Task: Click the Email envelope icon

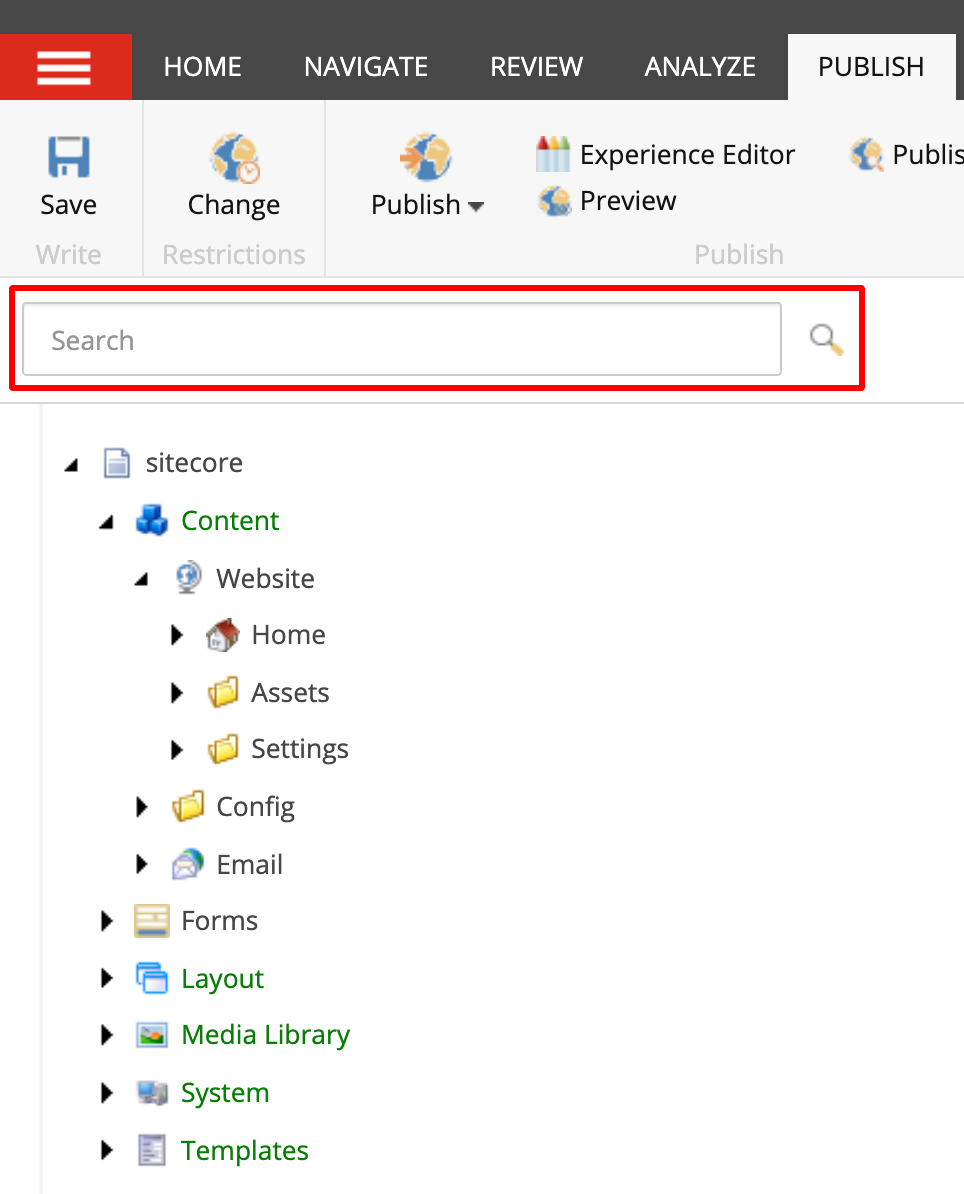Action: coord(188,864)
